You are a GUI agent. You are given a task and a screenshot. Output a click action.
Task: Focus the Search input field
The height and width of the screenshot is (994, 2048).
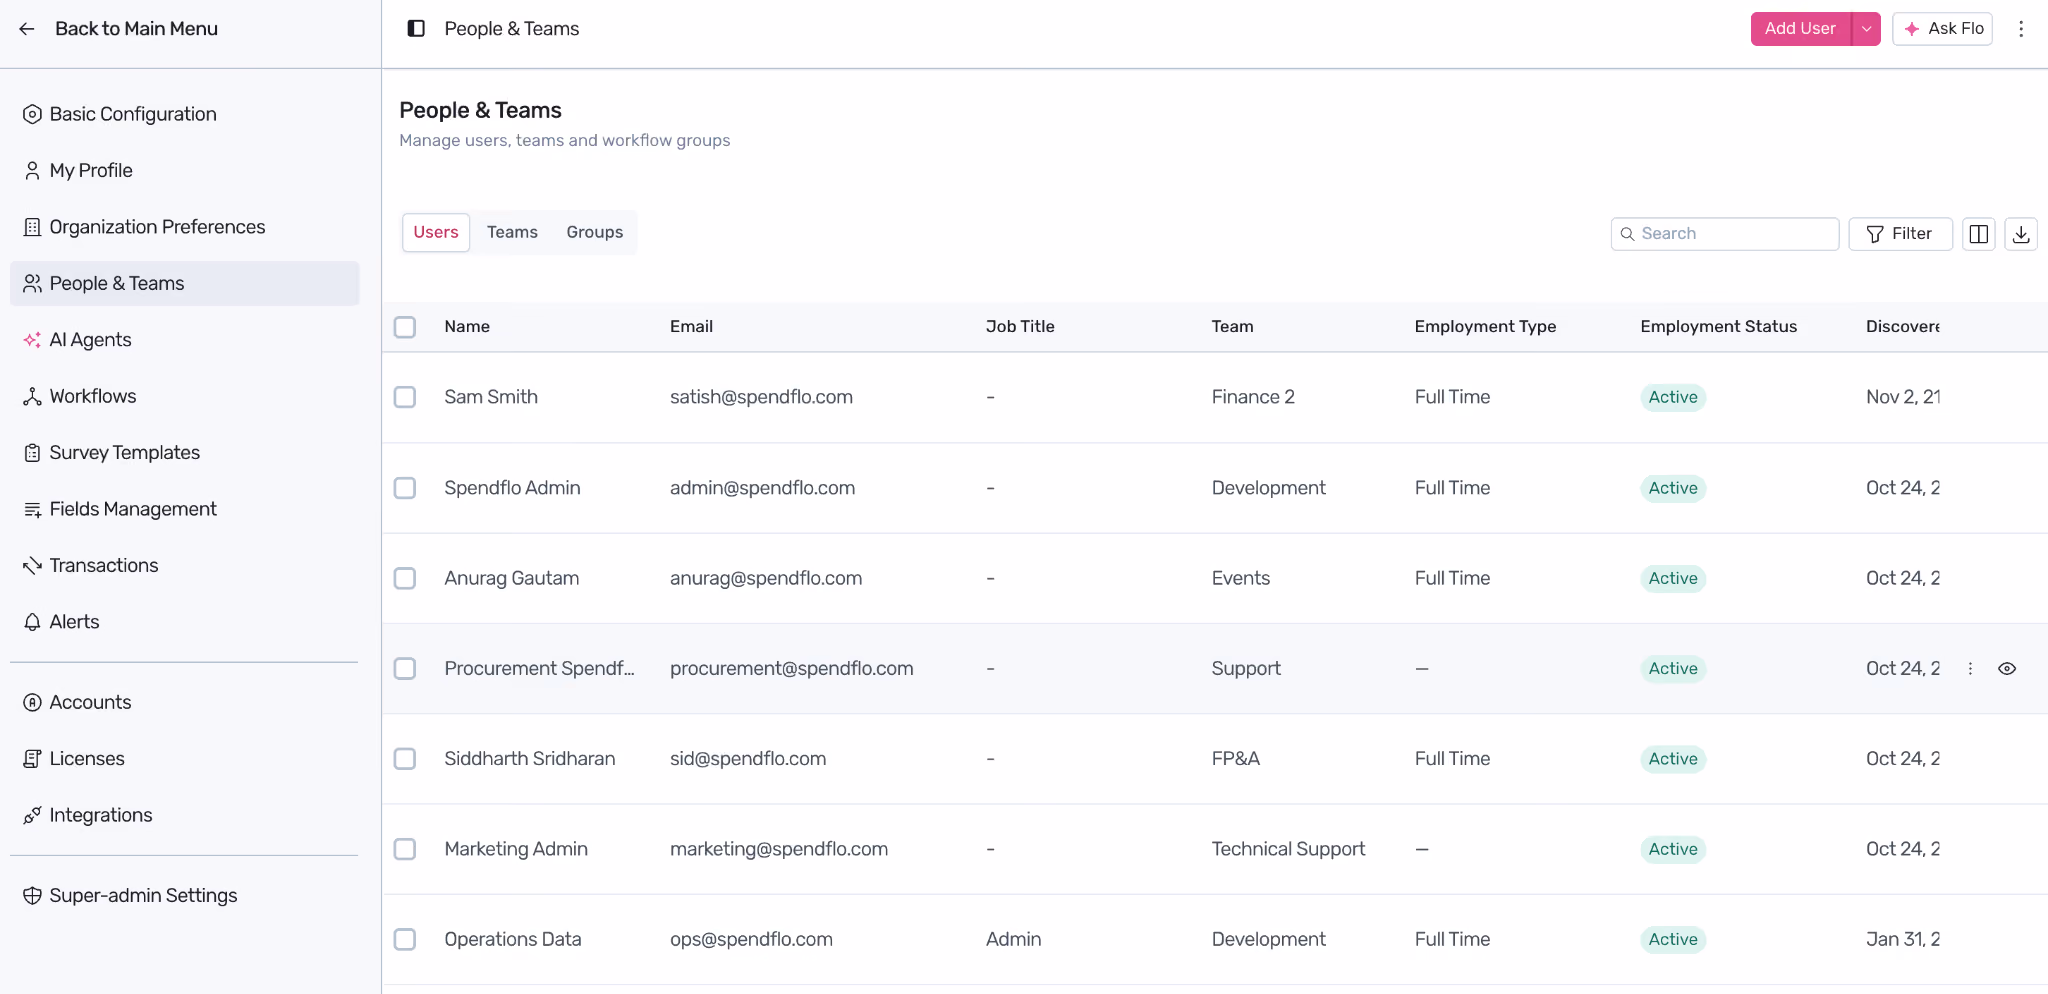tap(1725, 234)
